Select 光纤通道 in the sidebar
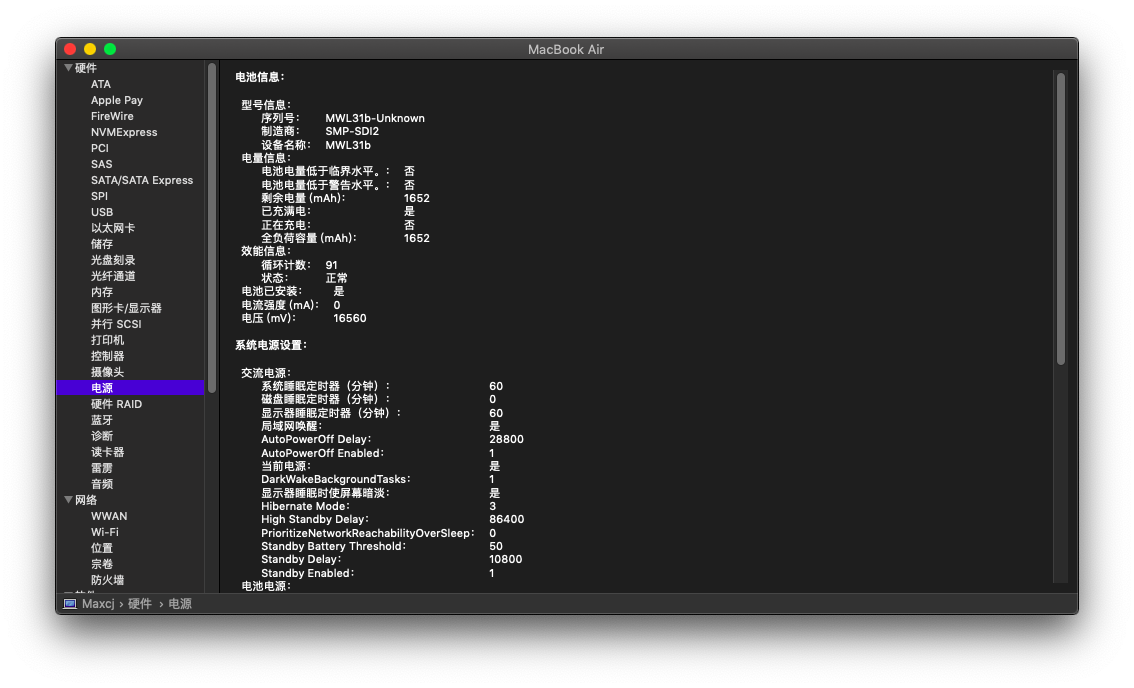 [x=113, y=276]
